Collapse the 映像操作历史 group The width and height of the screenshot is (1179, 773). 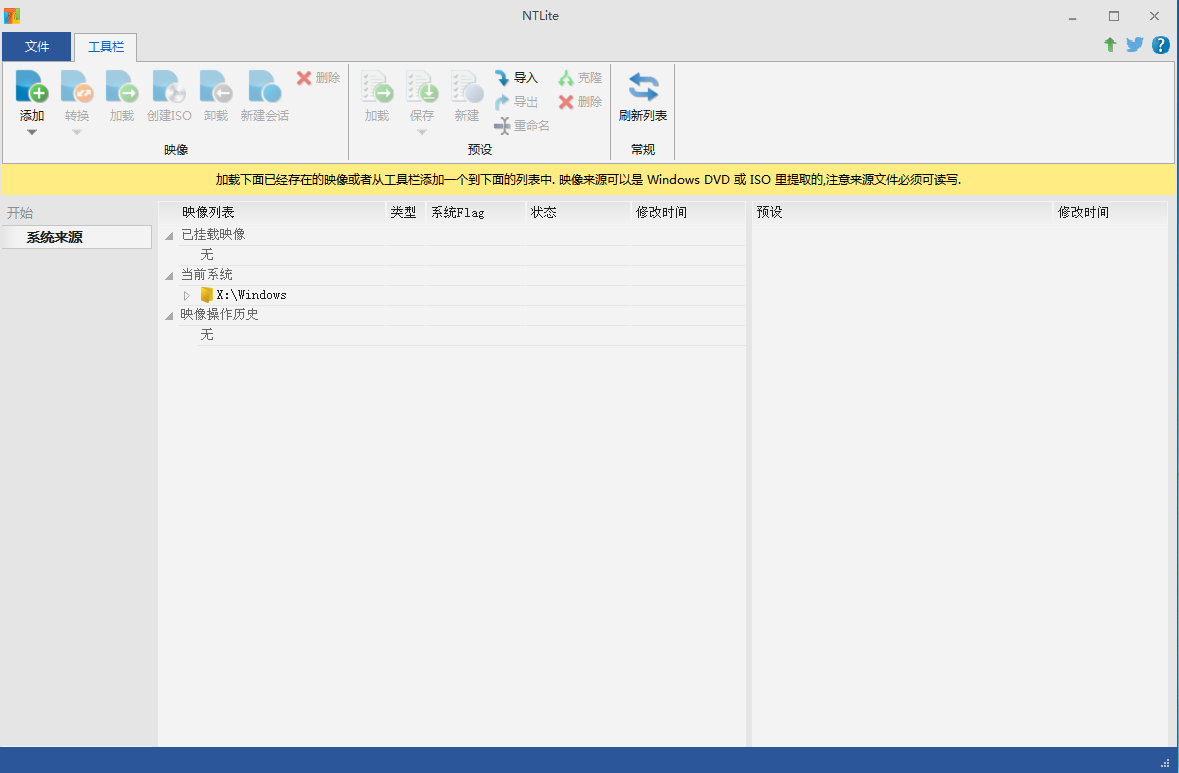tap(169, 315)
